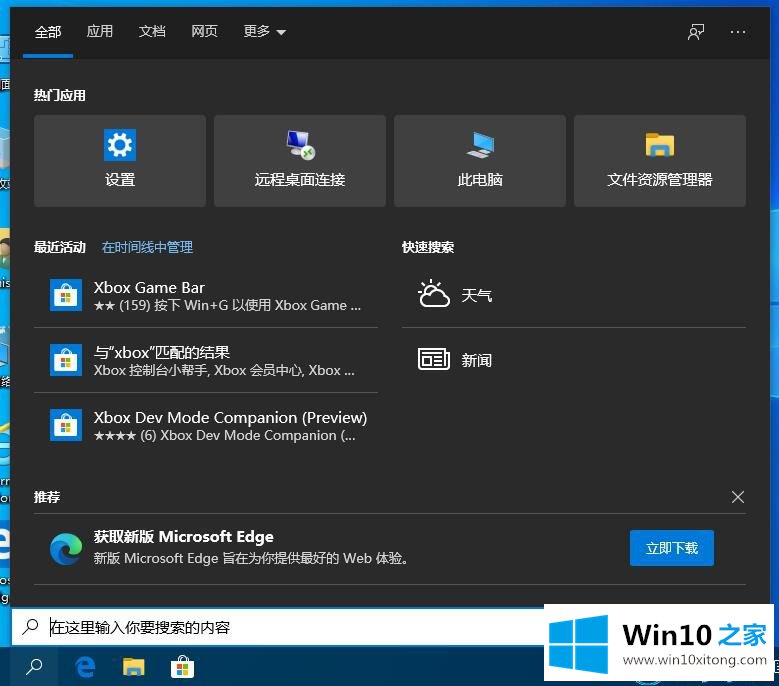Open File Explorer from the taskbar
Viewport: 779px width, 686px height.
(133, 667)
